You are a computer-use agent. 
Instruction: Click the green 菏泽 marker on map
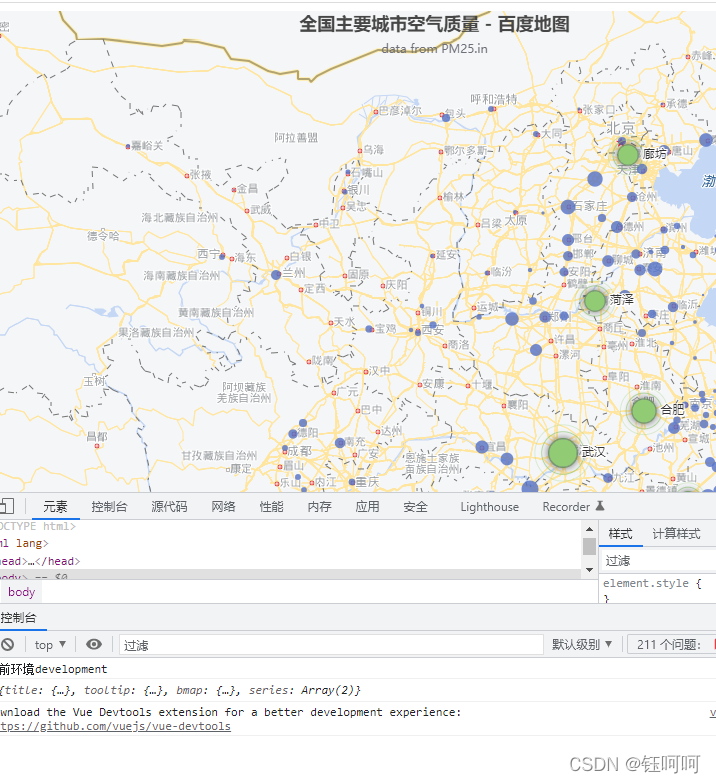[x=595, y=301]
